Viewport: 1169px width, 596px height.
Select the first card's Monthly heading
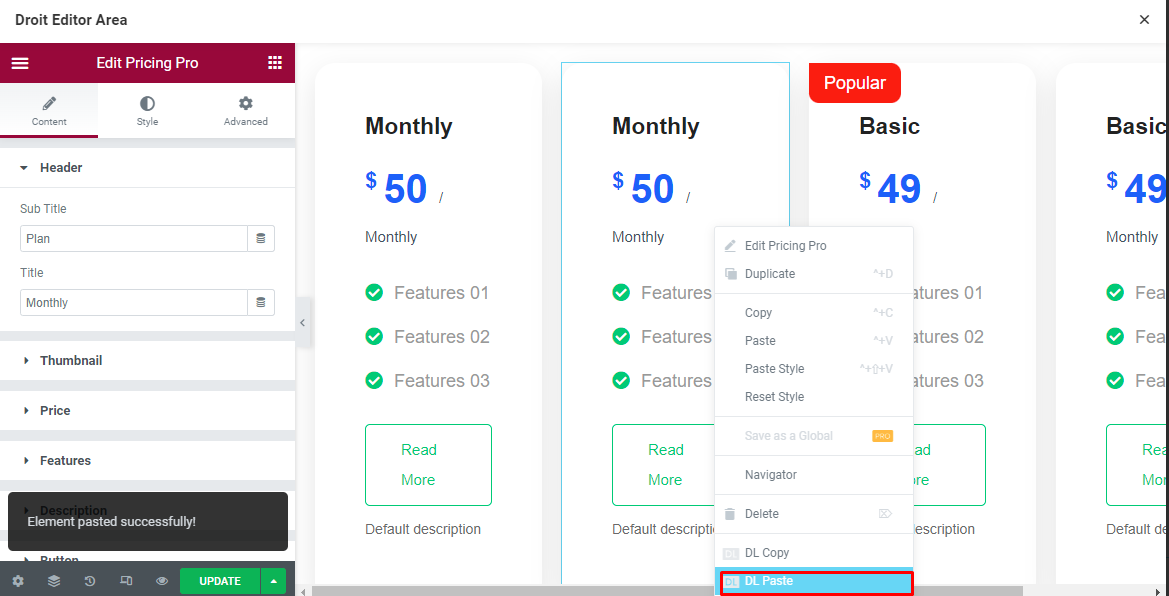point(409,126)
